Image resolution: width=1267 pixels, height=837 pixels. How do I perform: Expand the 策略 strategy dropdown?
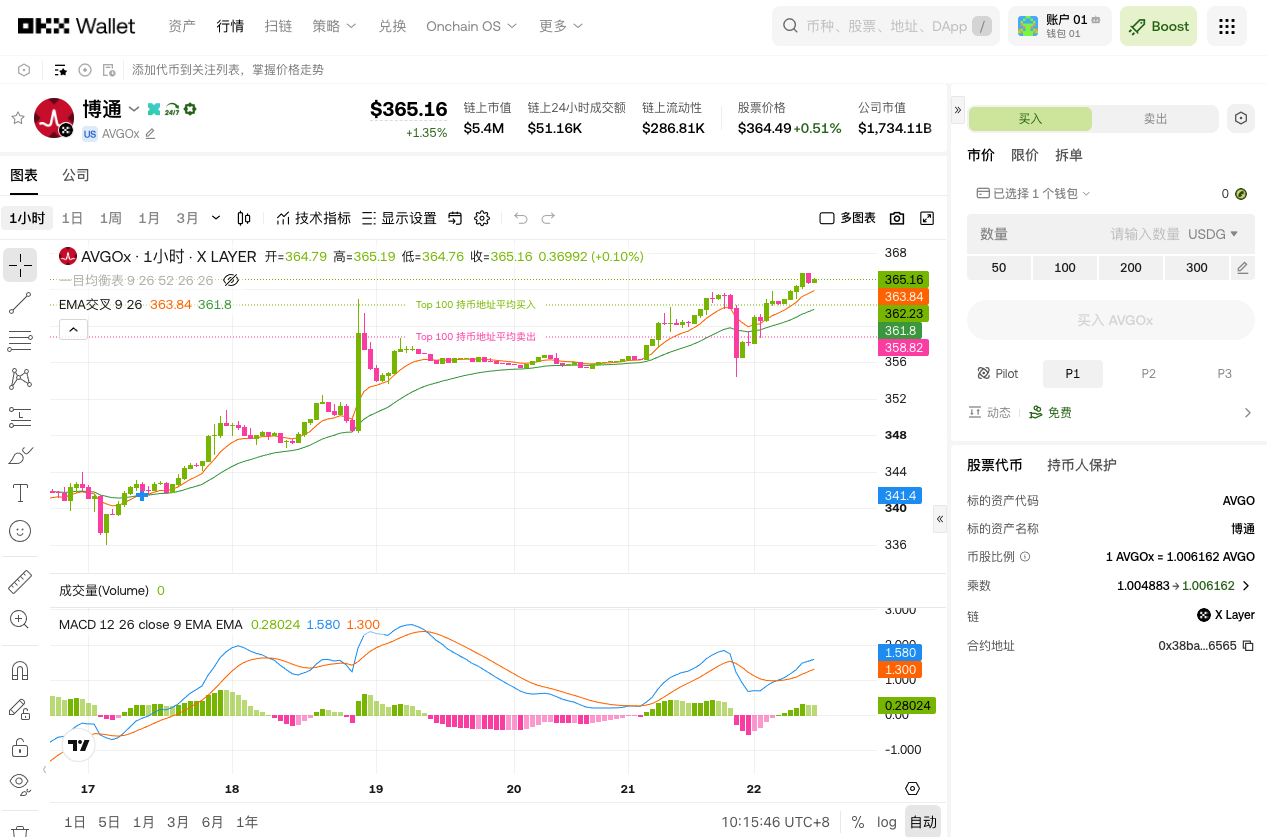coord(334,26)
